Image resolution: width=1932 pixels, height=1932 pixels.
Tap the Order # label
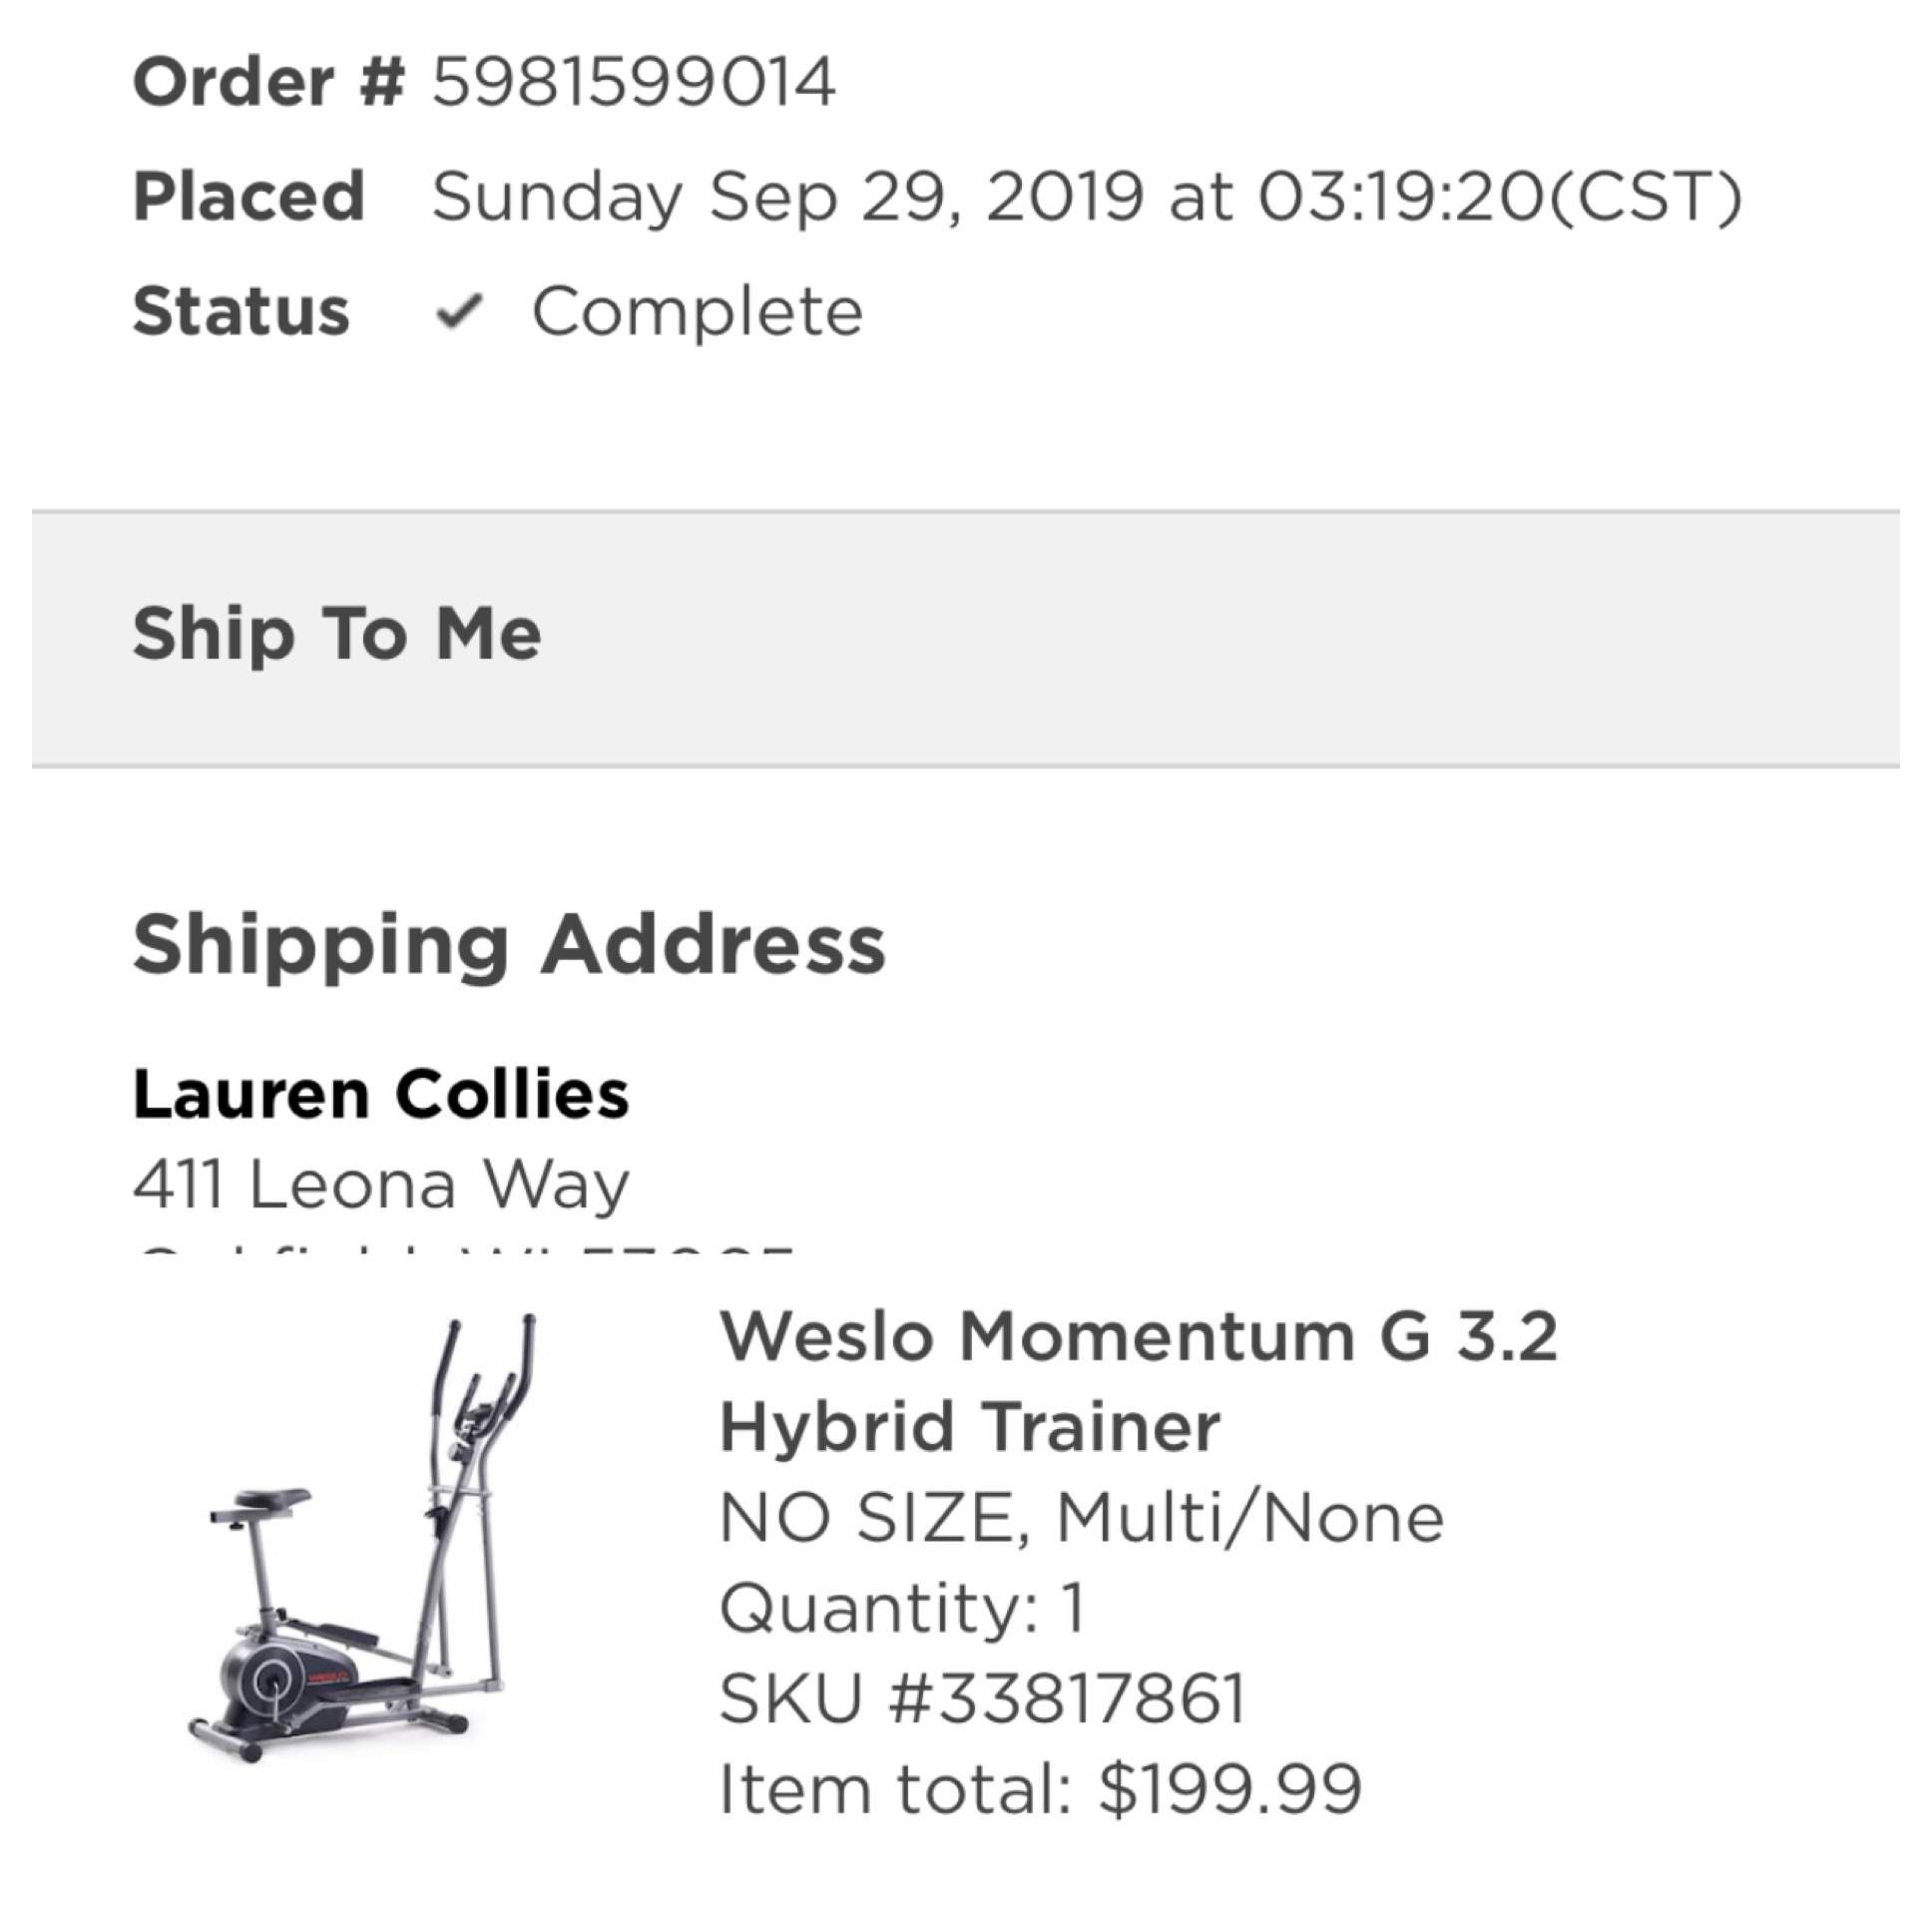pos(269,82)
